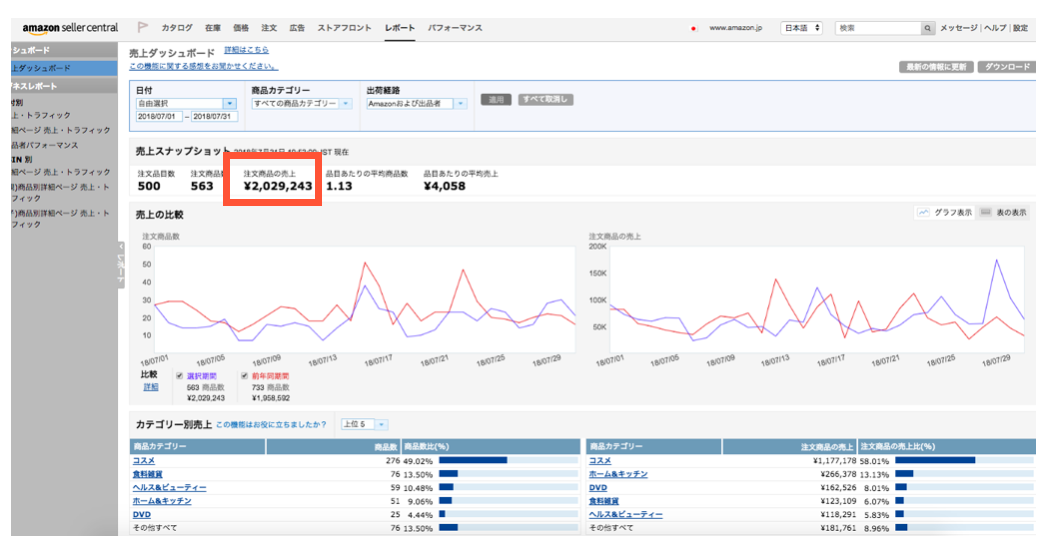Open the 設定 link
Viewport: 1042px width, 546px height.
(1020, 28)
